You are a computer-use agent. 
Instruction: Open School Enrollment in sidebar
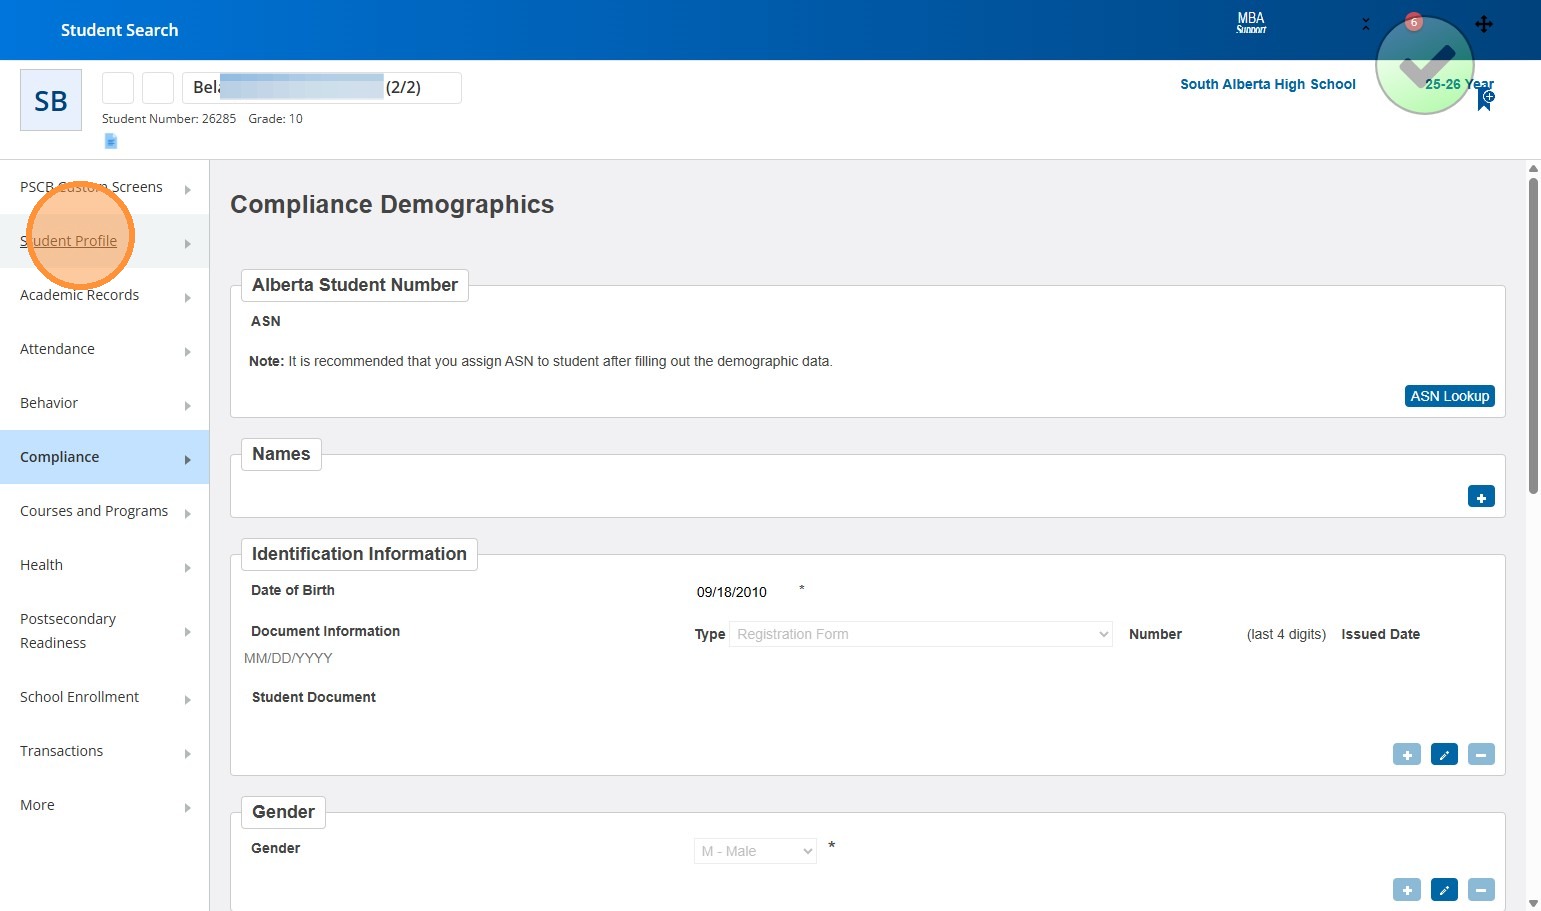coord(79,697)
